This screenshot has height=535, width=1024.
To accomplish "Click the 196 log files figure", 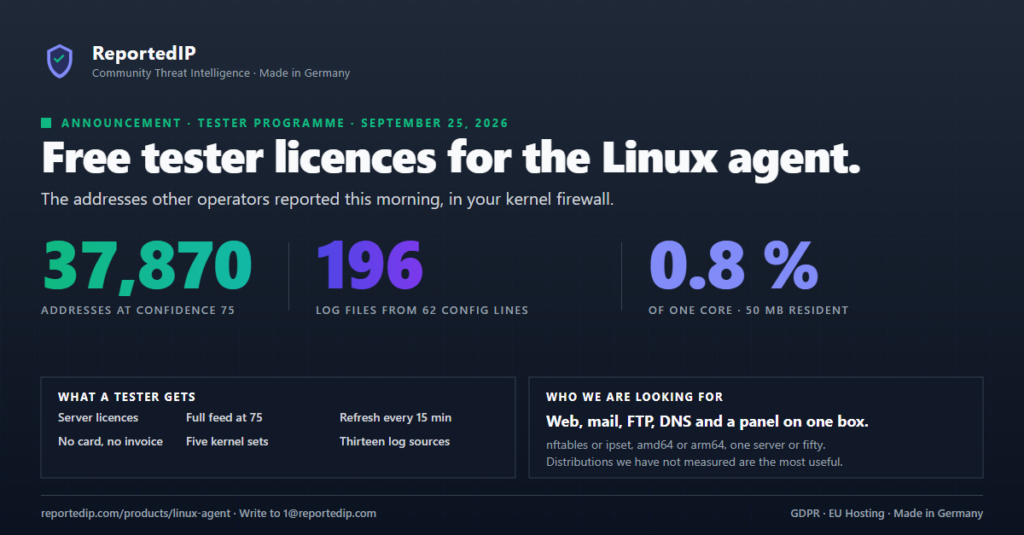I will 370,265.
